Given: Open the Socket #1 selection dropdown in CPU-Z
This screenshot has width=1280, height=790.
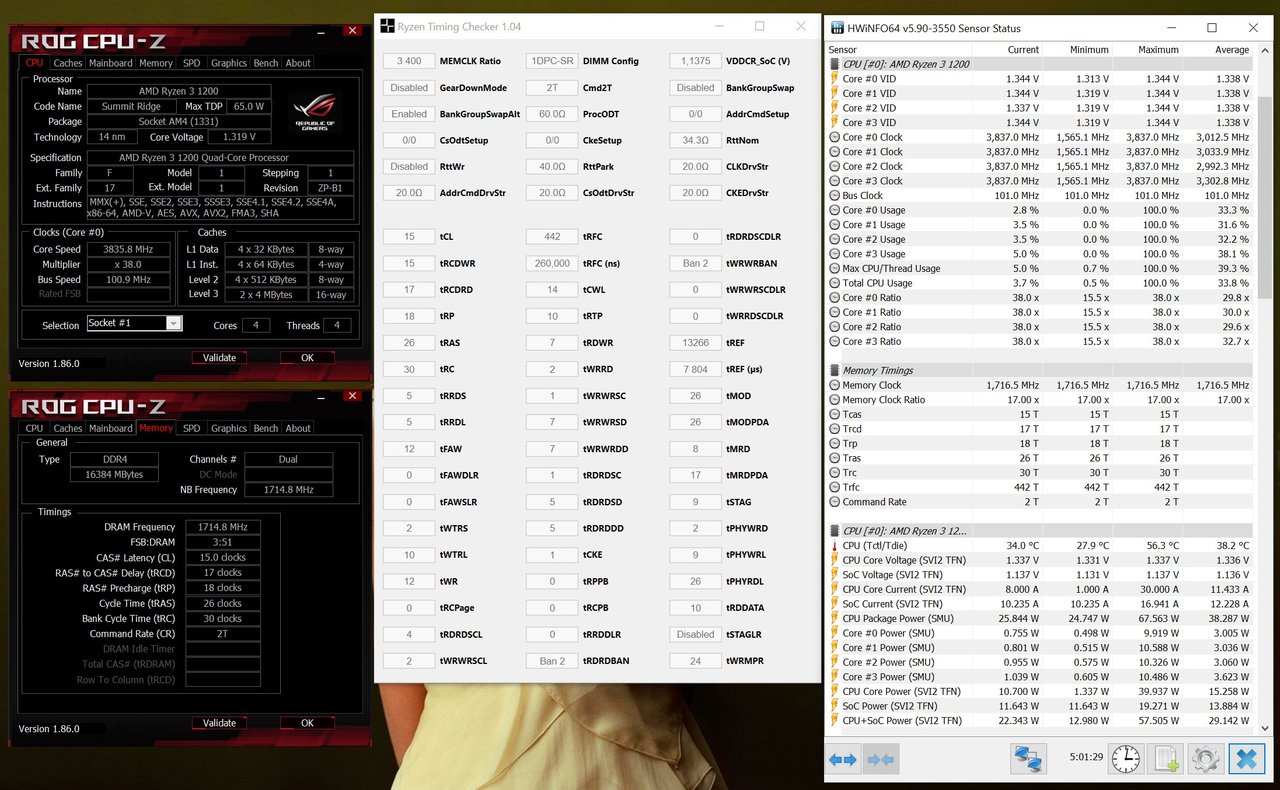Looking at the screenshot, I should tap(174, 323).
